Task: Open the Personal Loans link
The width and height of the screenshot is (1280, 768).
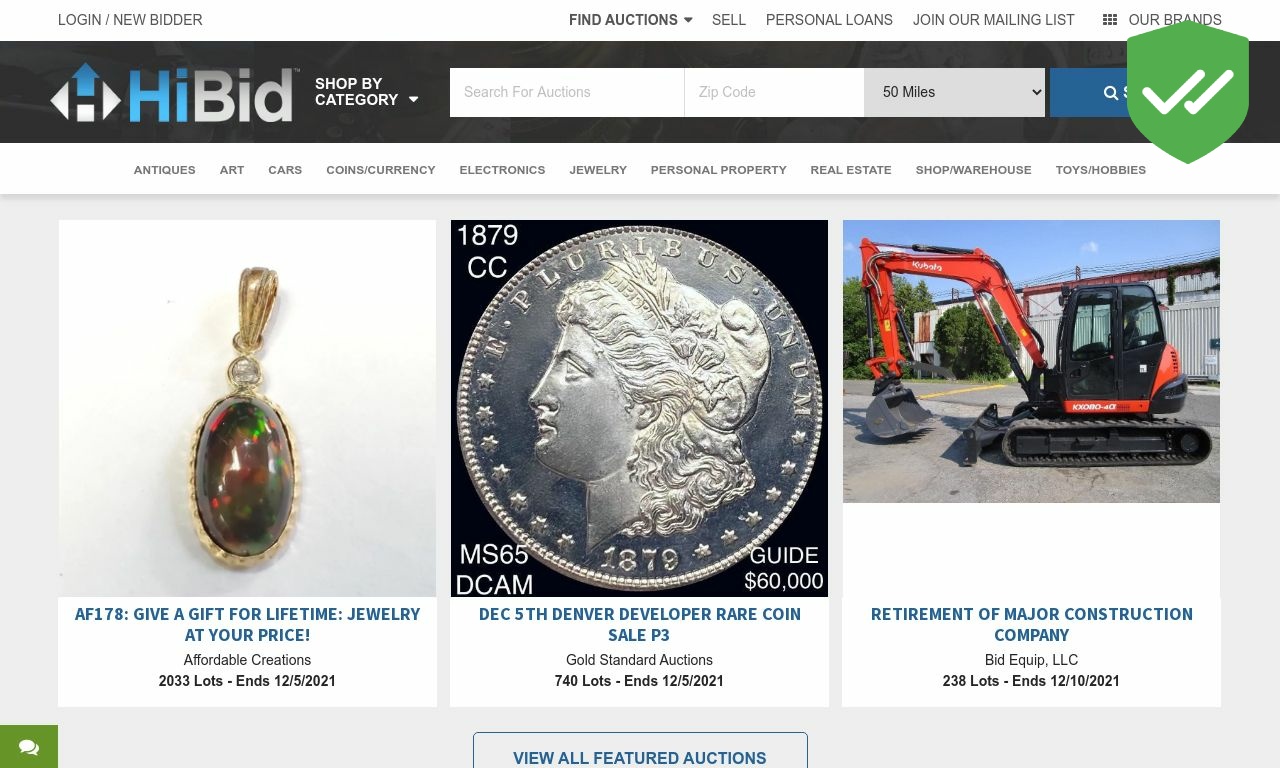Action: click(829, 20)
